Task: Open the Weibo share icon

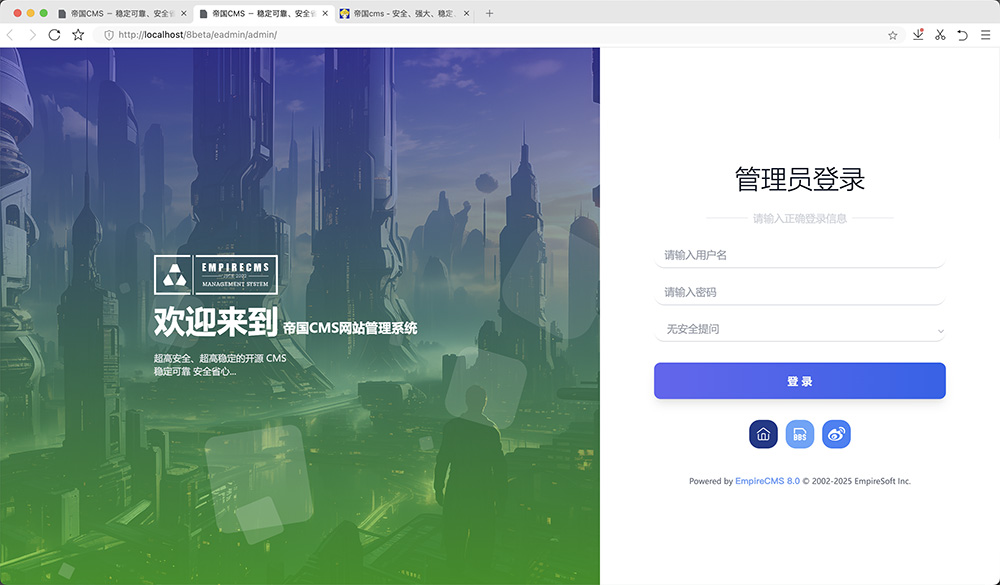Action: point(837,434)
